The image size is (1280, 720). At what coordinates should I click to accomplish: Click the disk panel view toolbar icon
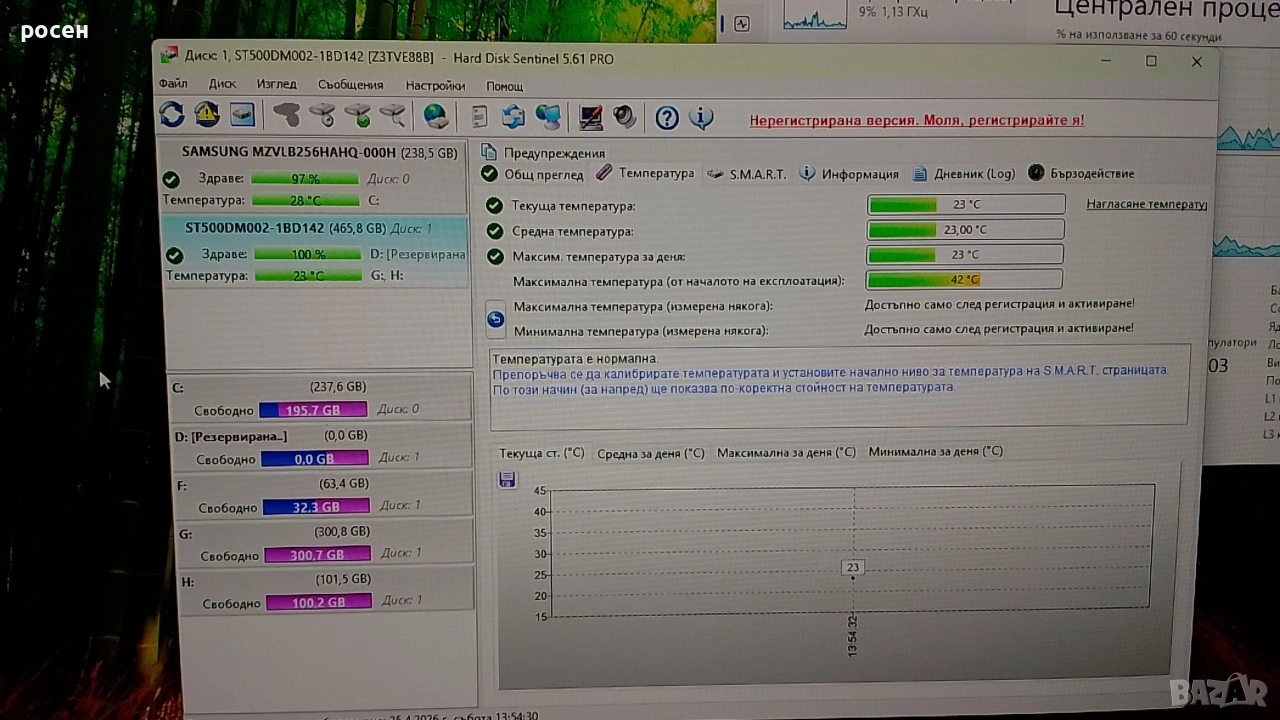[x=242, y=116]
